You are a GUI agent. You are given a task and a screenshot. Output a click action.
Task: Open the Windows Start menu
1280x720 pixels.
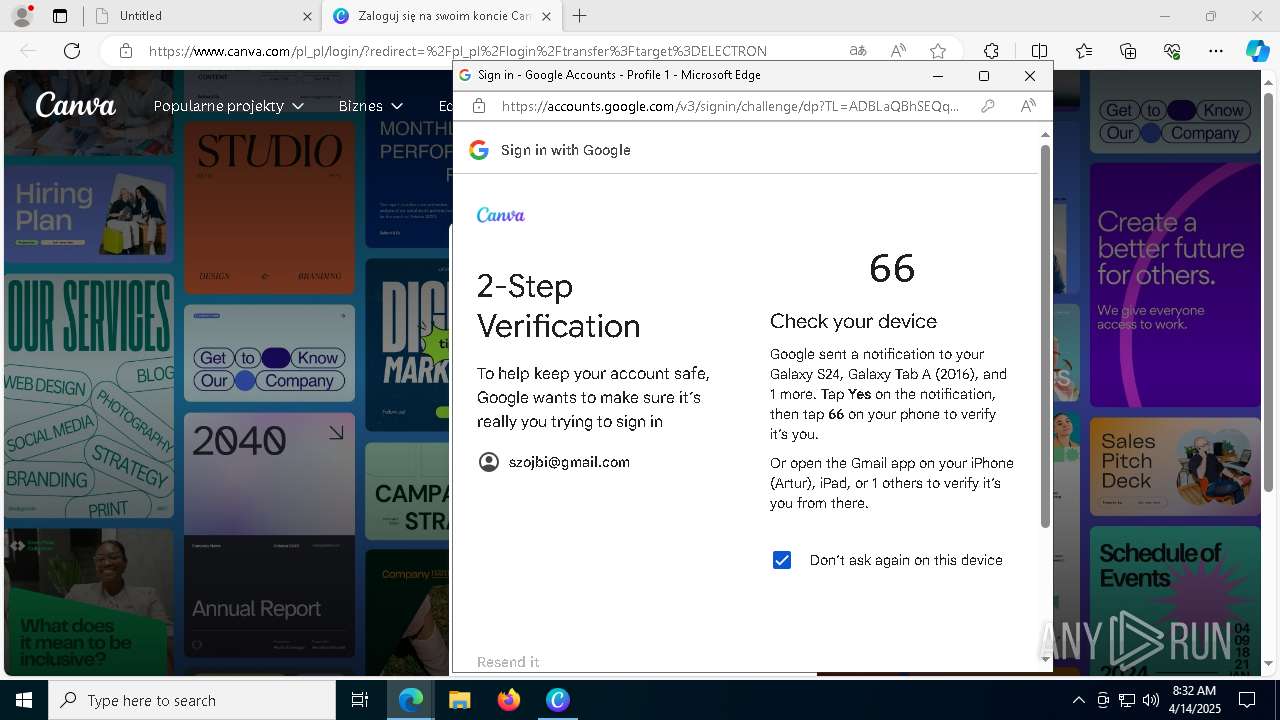tap(24, 700)
